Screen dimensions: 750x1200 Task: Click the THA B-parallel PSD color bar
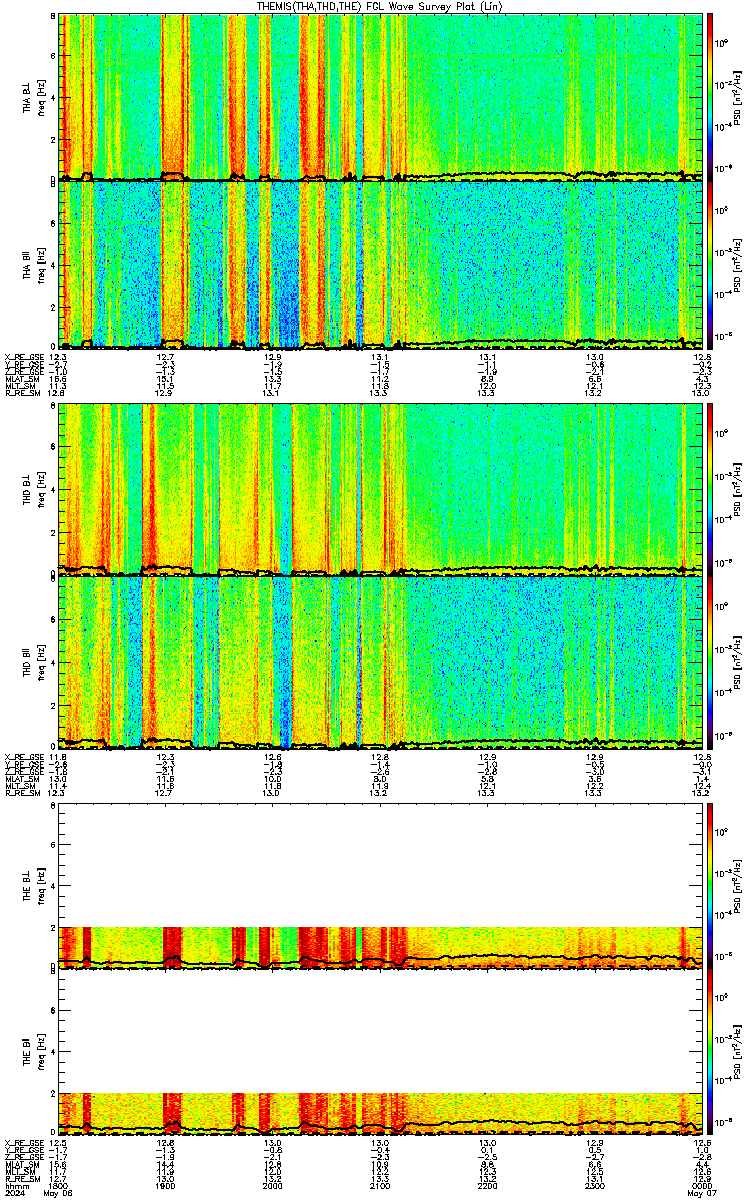tap(711, 265)
